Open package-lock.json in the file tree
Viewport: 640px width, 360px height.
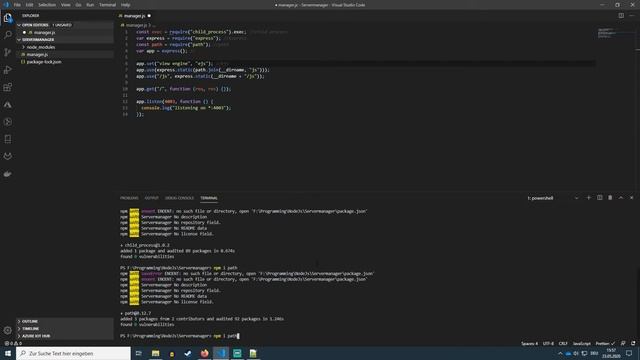click(44, 62)
